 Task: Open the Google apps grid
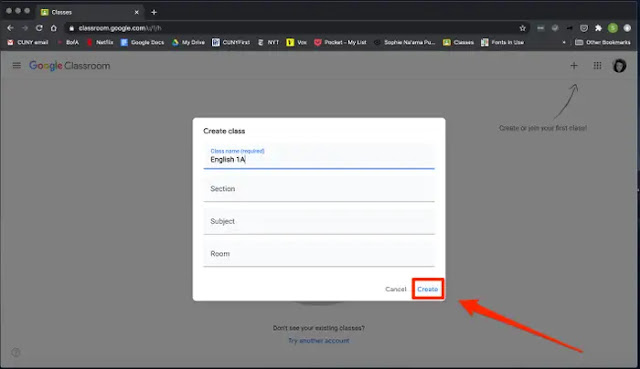point(597,65)
